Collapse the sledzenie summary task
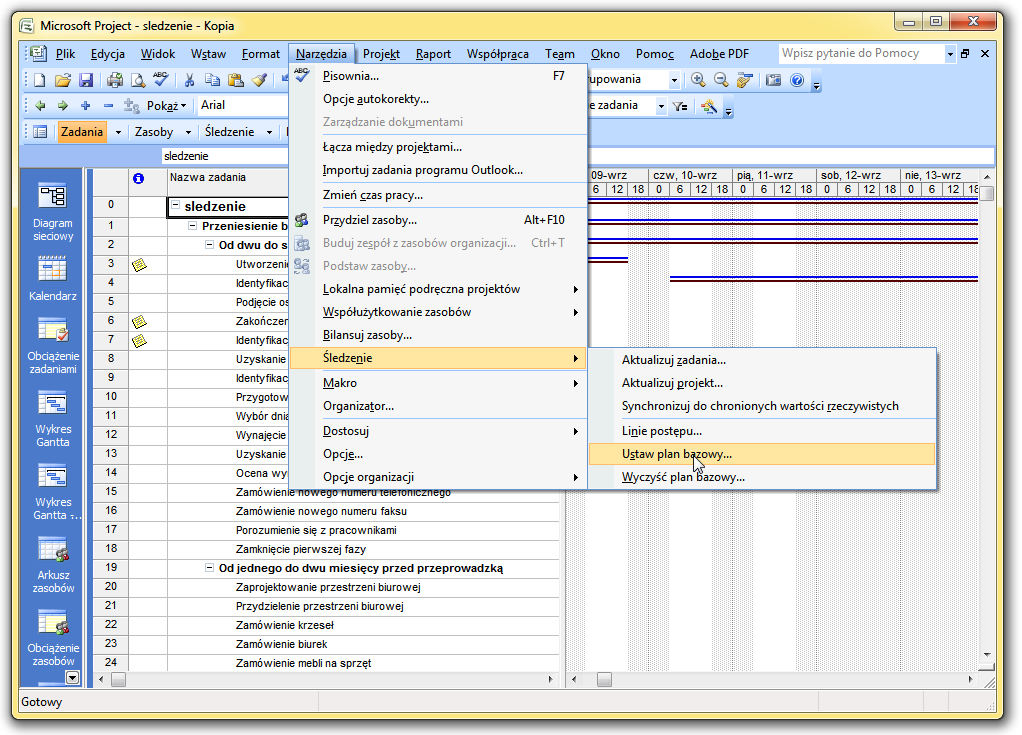This screenshot has width=1022, height=735. tap(175, 206)
